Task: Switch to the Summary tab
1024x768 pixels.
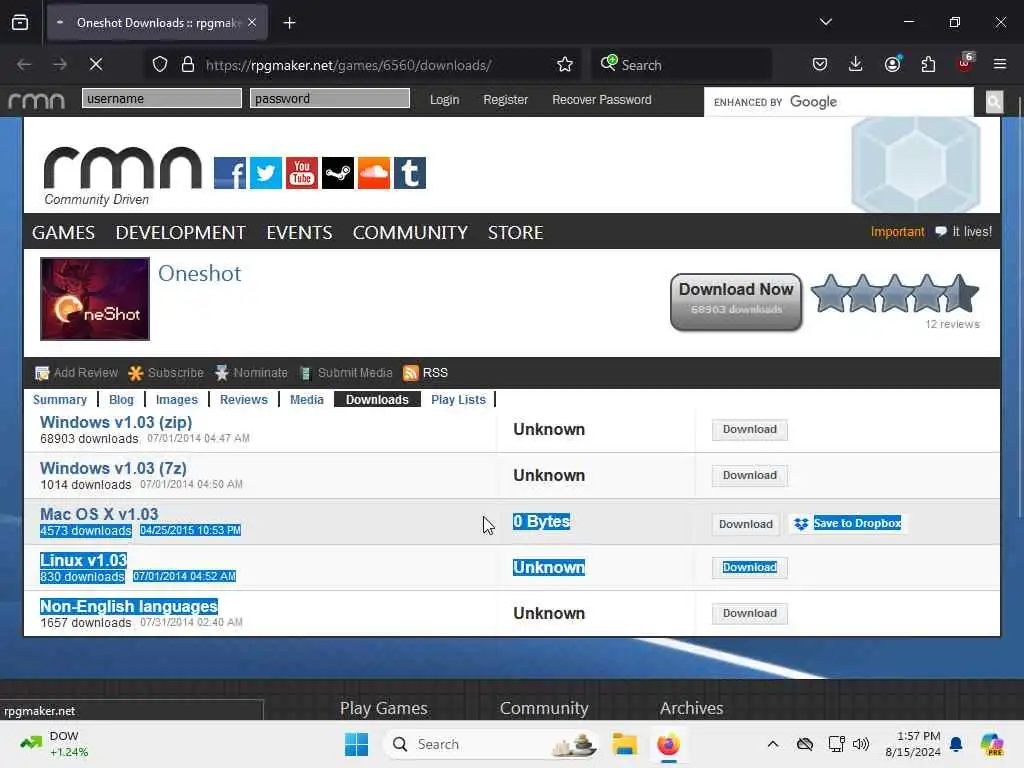Action: (60, 400)
